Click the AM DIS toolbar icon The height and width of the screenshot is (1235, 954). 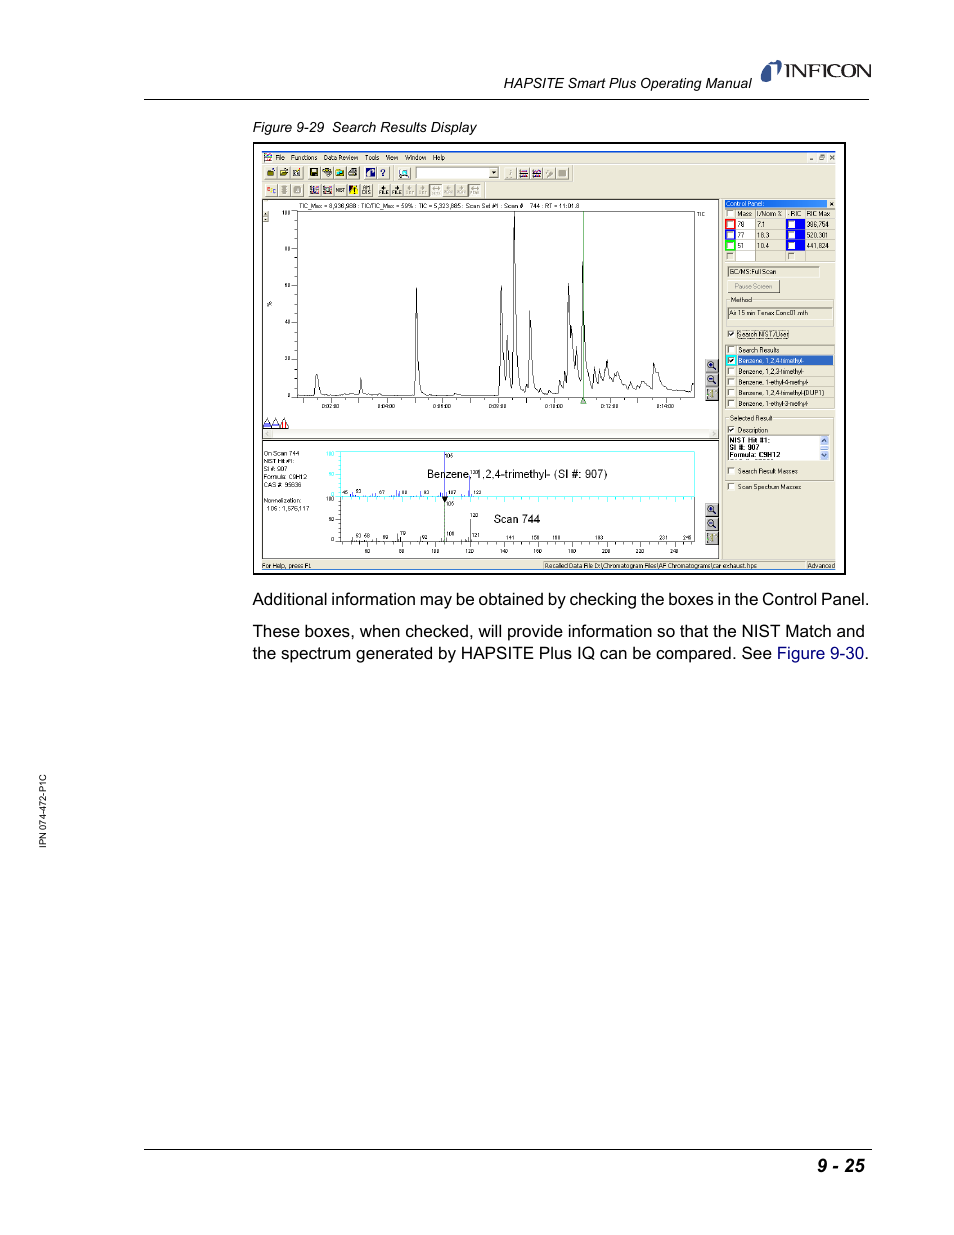[366, 190]
